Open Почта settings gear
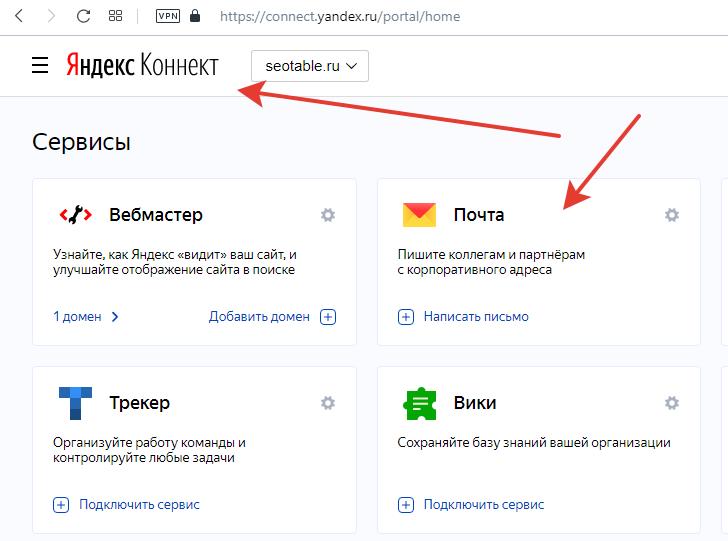 (672, 215)
